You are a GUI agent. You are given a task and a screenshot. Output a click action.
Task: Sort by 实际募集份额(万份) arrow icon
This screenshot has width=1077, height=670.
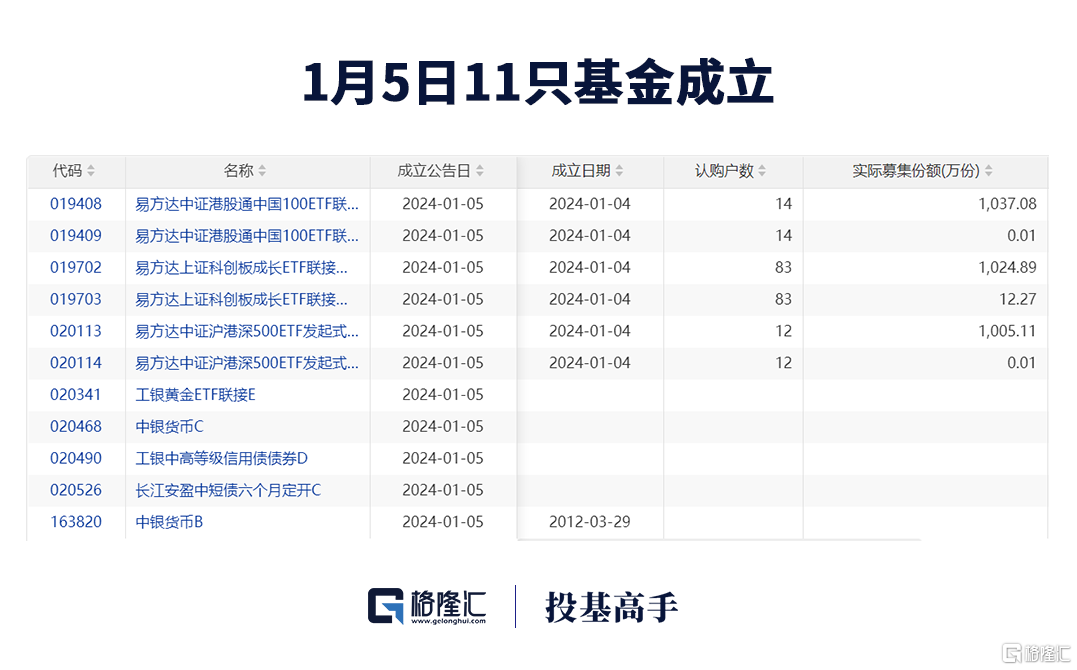pyautogui.click(x=988, y=171)
